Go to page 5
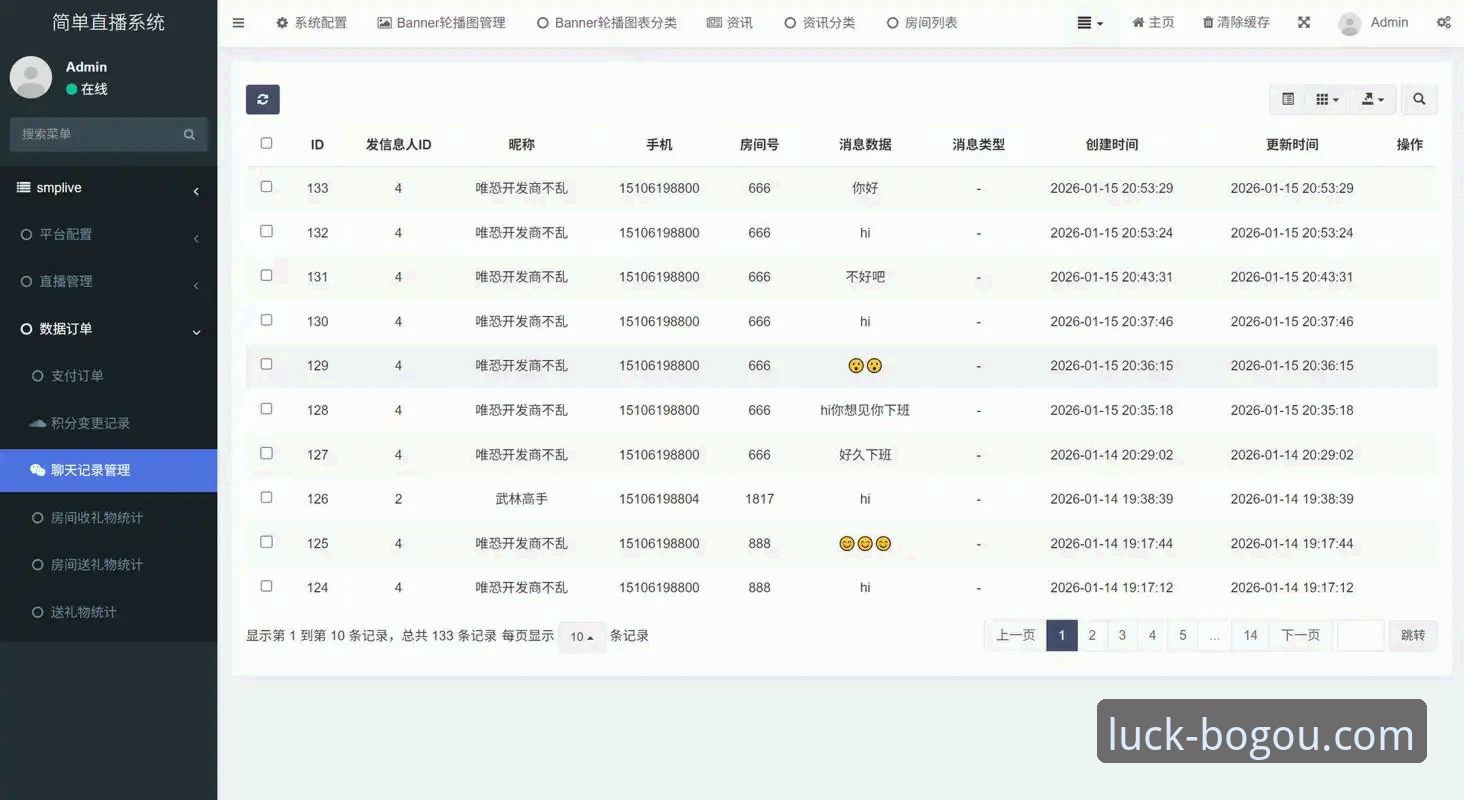This screenshot has height=800, width=1464. pyautogui.click(x=1182, y=635)
